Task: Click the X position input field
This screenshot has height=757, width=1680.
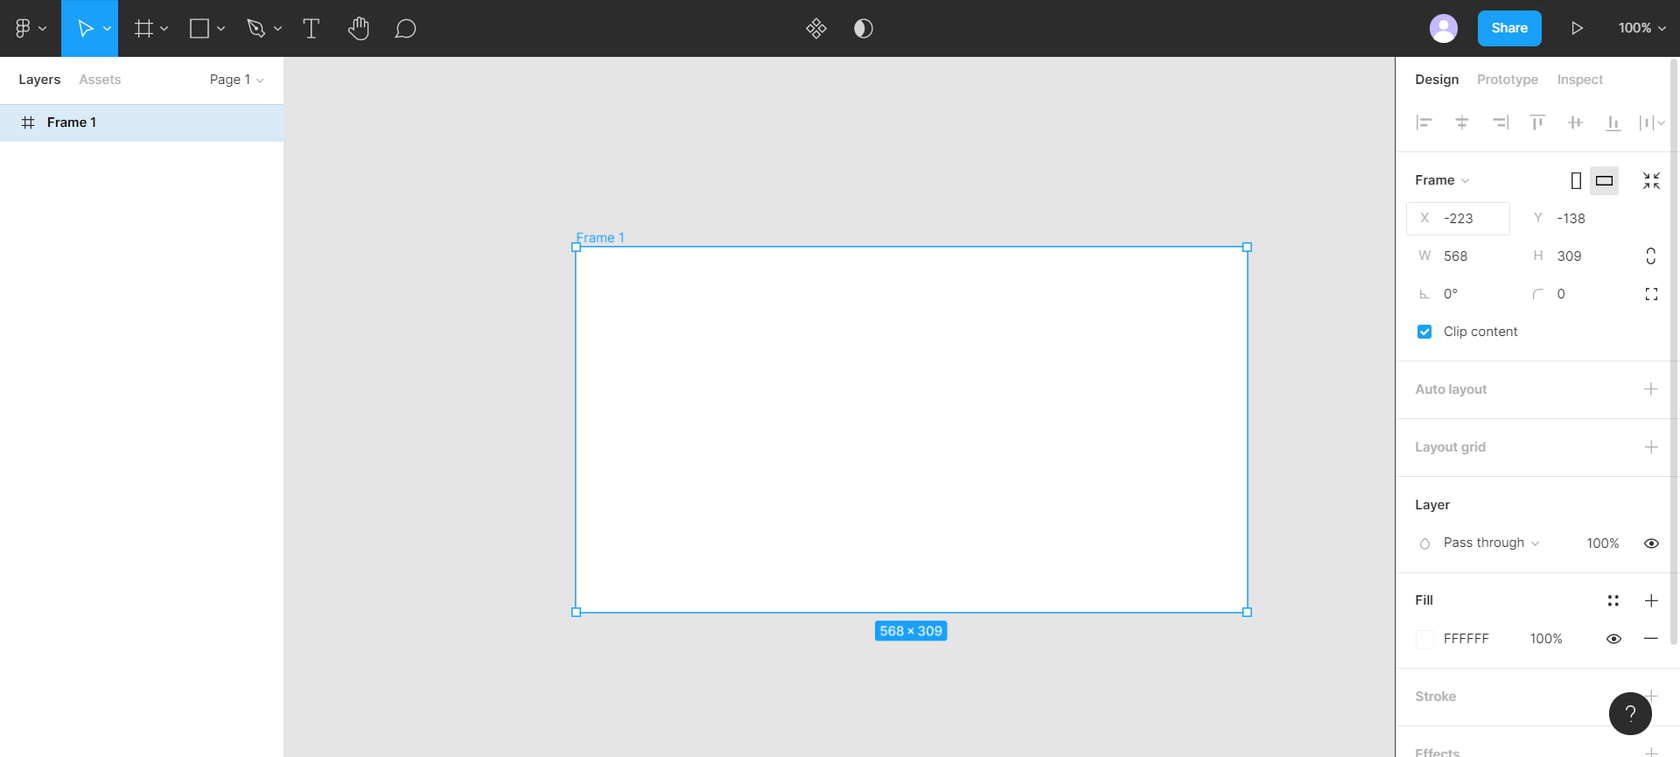Action: click(x=1470, y=218)
